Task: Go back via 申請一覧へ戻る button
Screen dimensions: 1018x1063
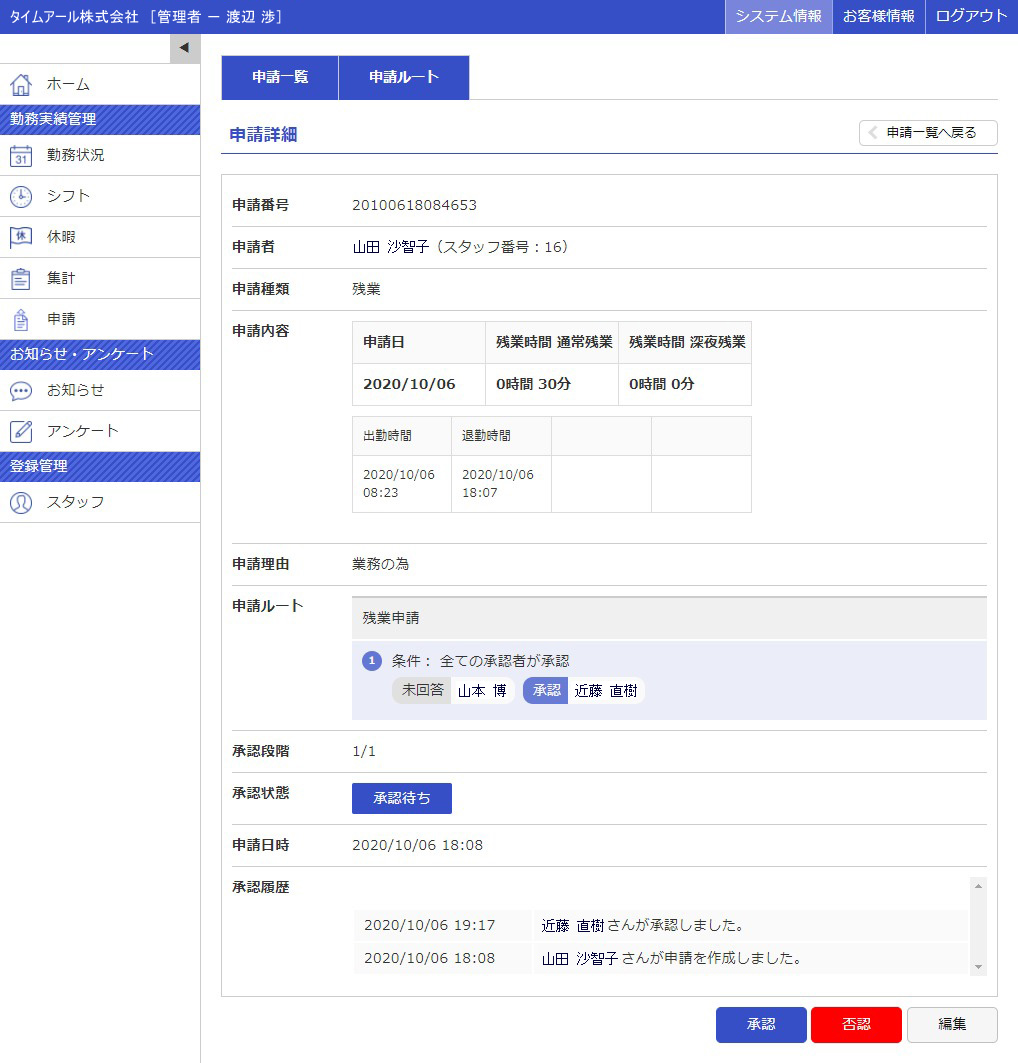Action: [929, 133]
